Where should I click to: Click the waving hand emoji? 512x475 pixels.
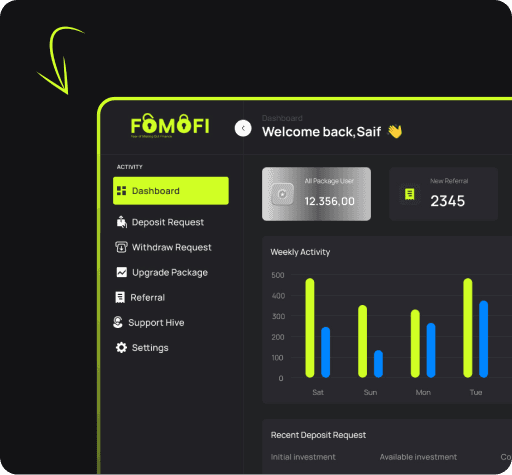pyautogui.click(x=395, y=131)
